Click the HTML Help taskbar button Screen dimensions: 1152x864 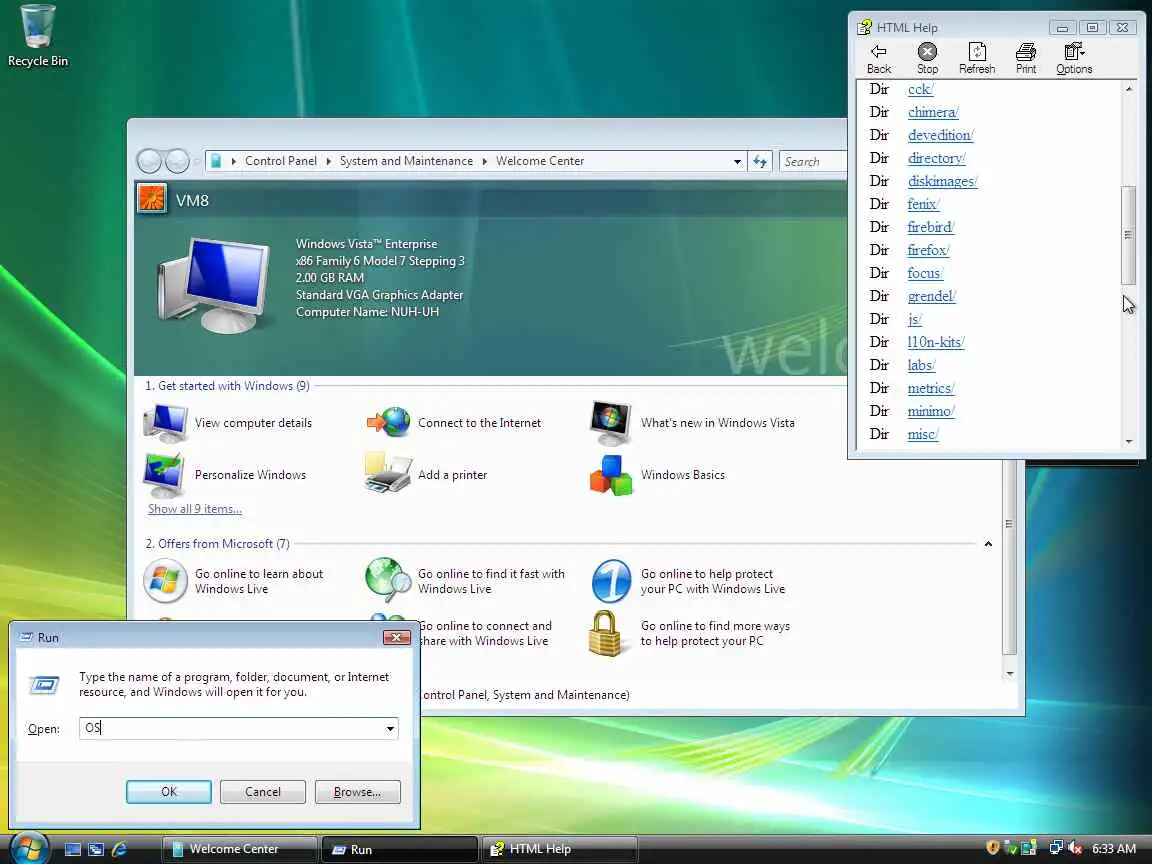click(560, 849)
